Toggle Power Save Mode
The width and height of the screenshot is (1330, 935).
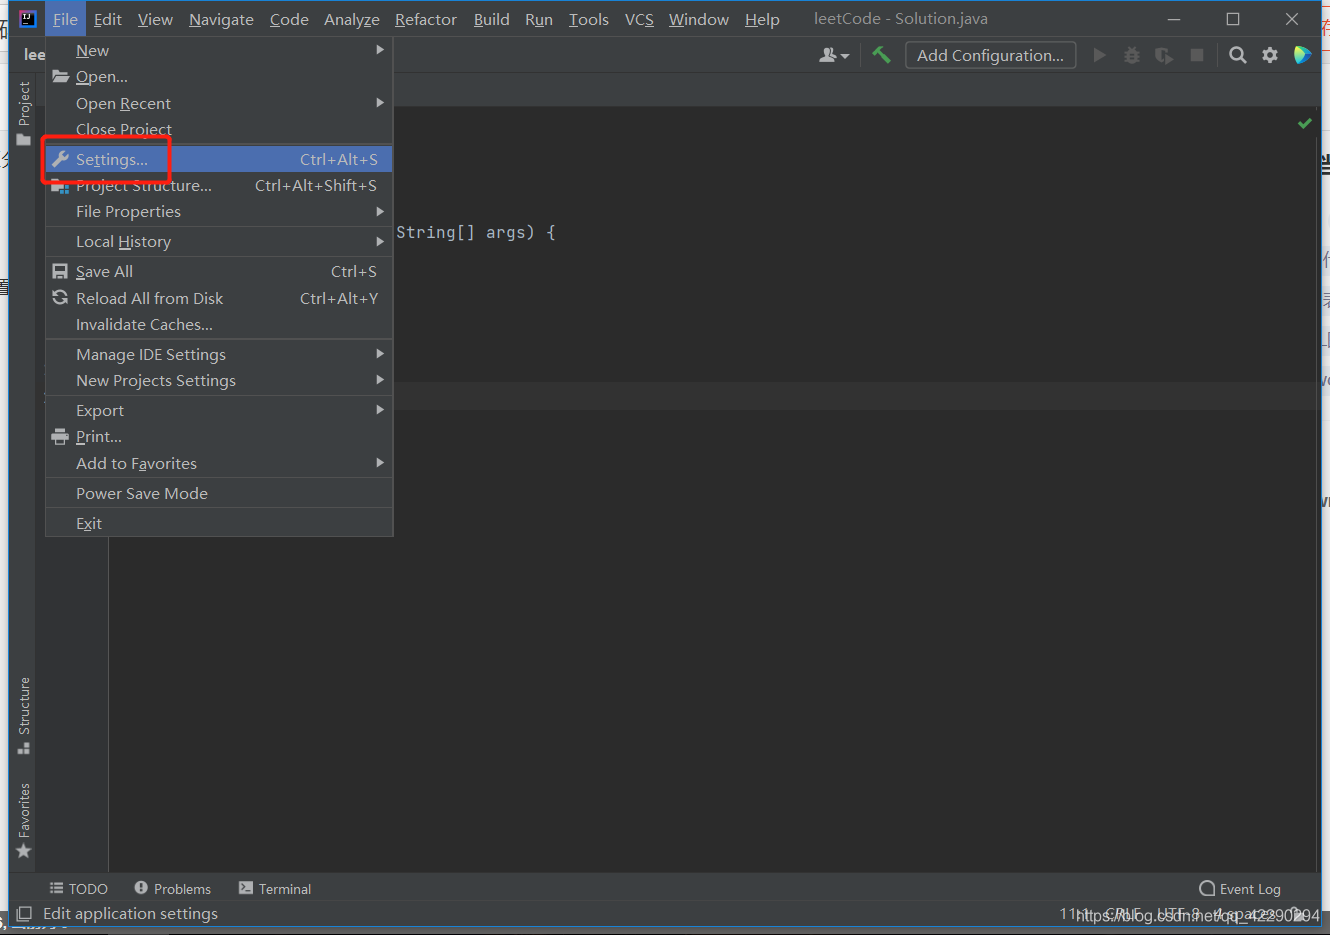(219, 493)
